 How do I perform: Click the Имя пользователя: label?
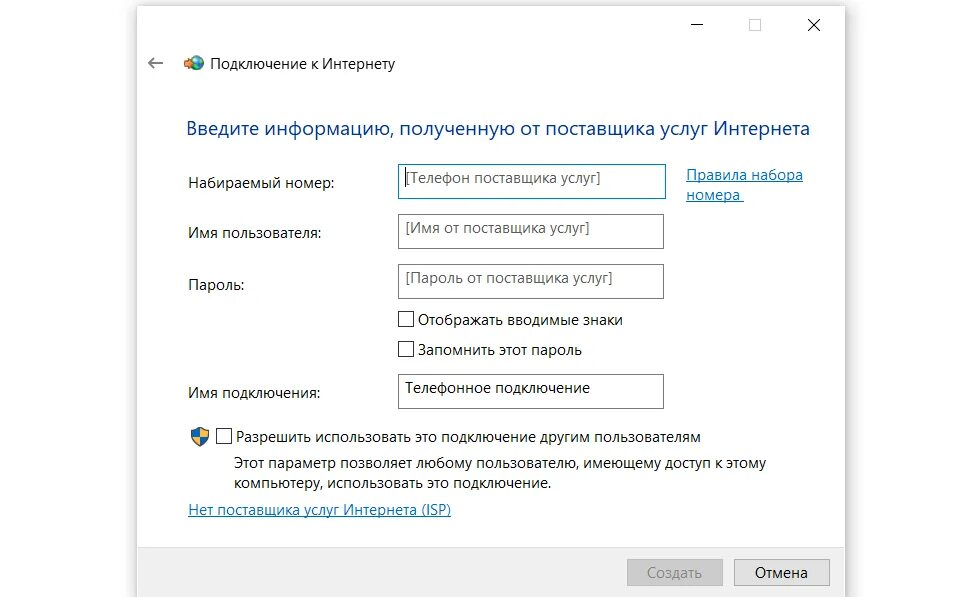point(254,233)
